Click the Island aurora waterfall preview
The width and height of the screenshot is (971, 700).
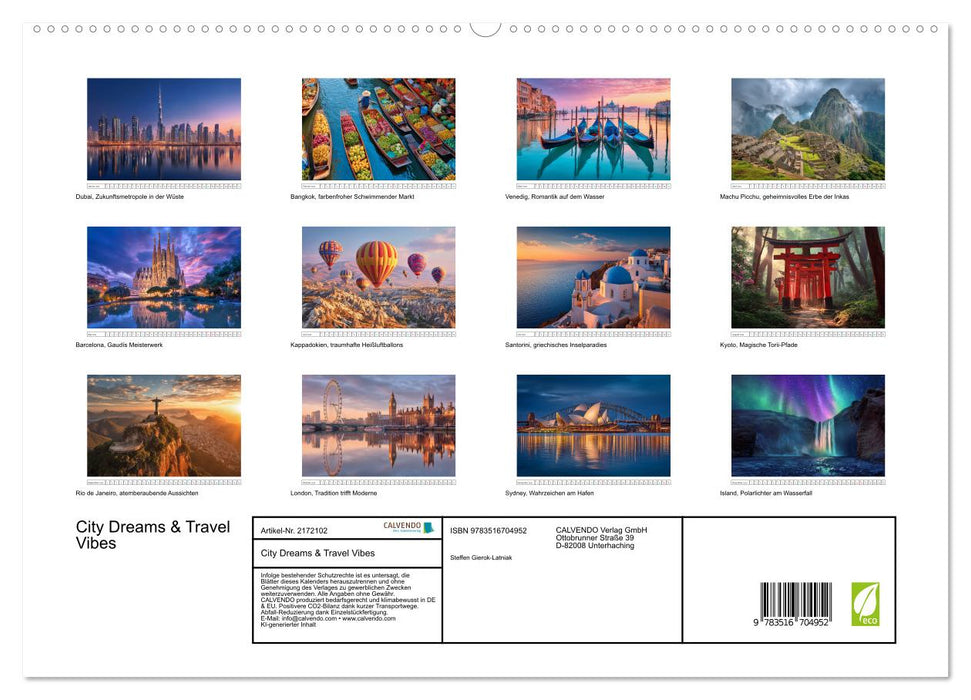808,426
